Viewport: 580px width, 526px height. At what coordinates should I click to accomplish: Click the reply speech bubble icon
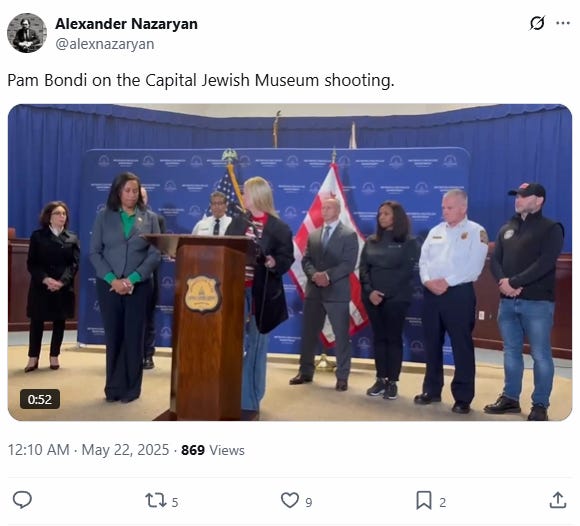(22, 500)
